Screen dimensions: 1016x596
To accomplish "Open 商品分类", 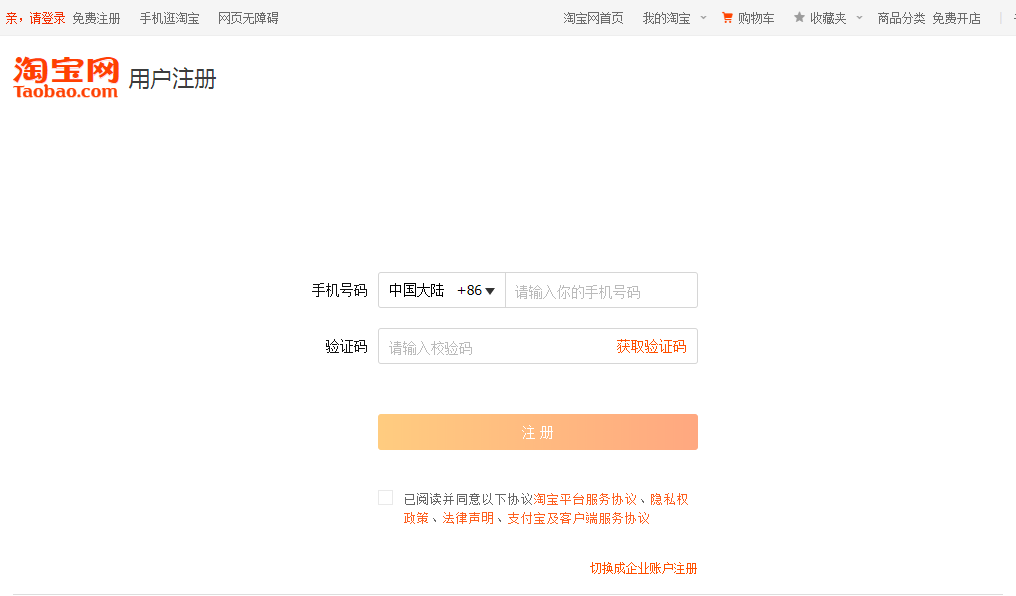I will pyautogui.click(x=901, y=18).
